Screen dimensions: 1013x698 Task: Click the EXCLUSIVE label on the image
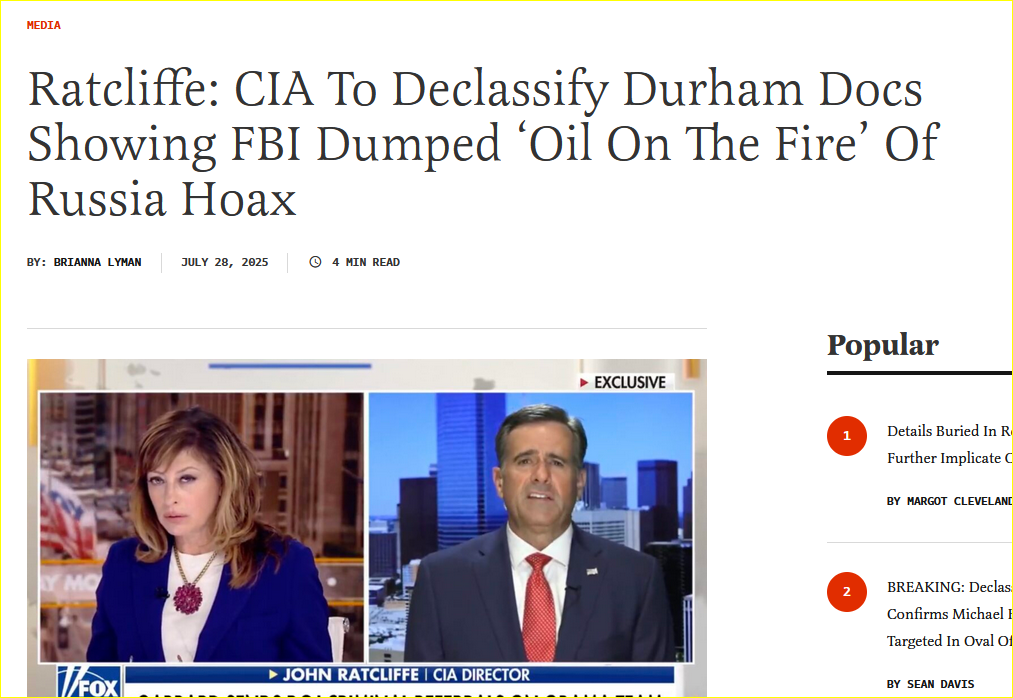630,383
